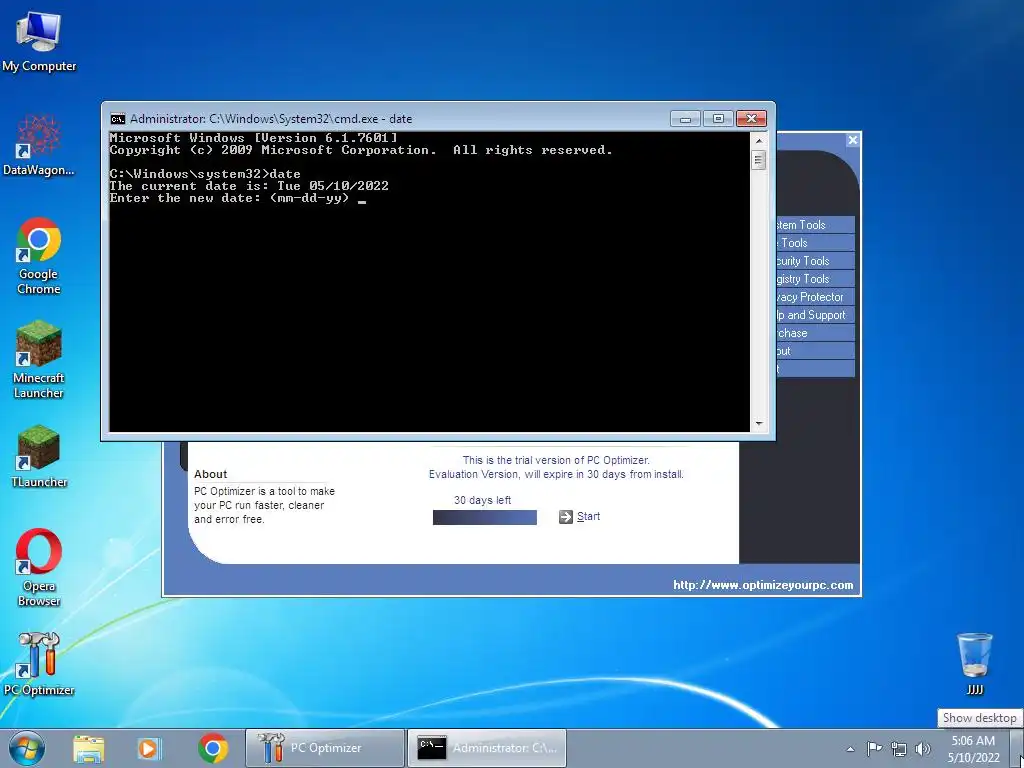The width and height of the screenshot is (1024, 768).
Task: Open Security Tools in PC Optimizer menu
Action: 815,261
